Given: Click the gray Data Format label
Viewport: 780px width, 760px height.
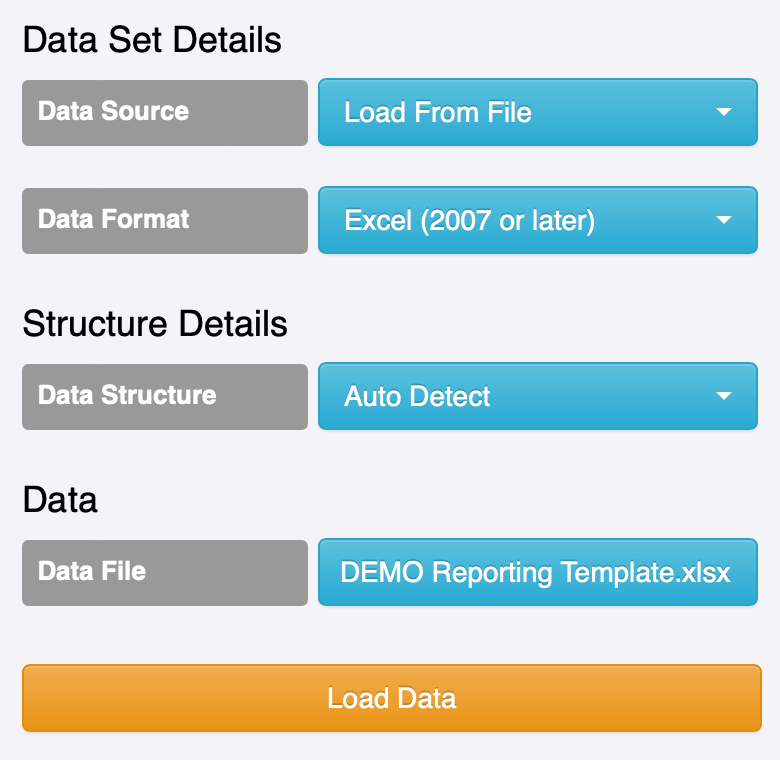Looking at the screenshot, I should click(x=164, y=220).
